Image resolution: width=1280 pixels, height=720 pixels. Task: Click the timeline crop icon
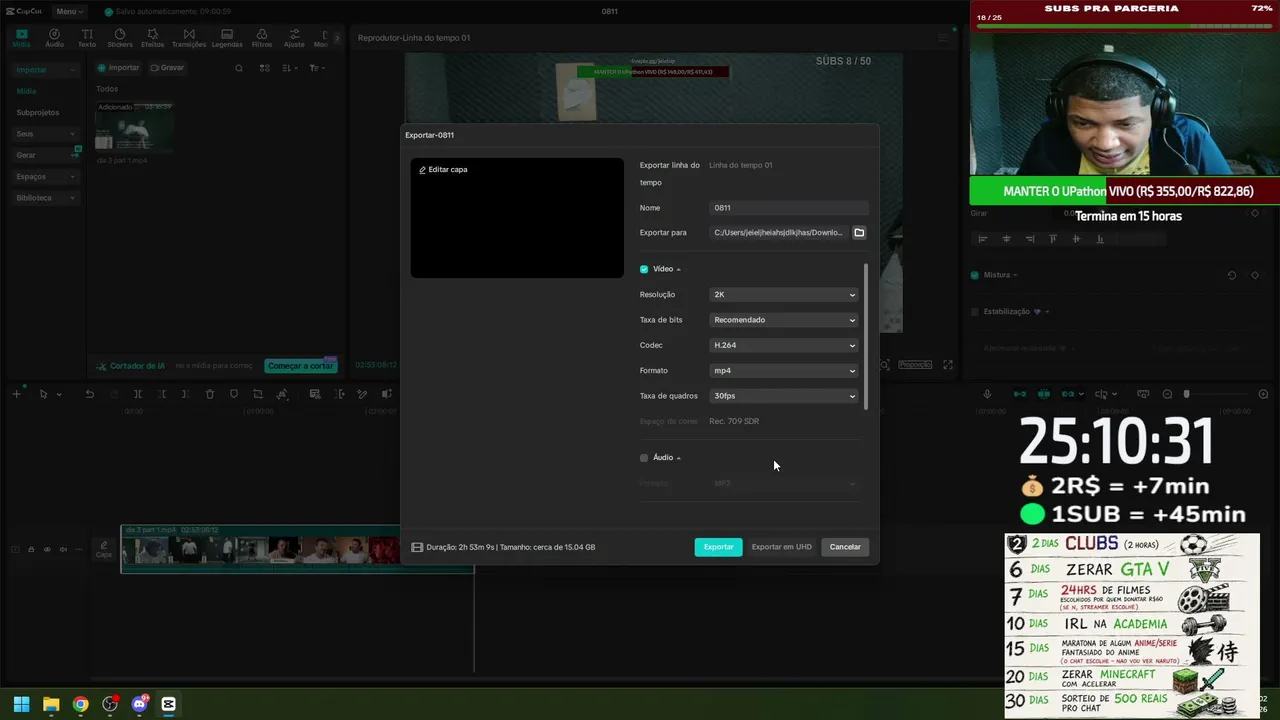point(258,394)
